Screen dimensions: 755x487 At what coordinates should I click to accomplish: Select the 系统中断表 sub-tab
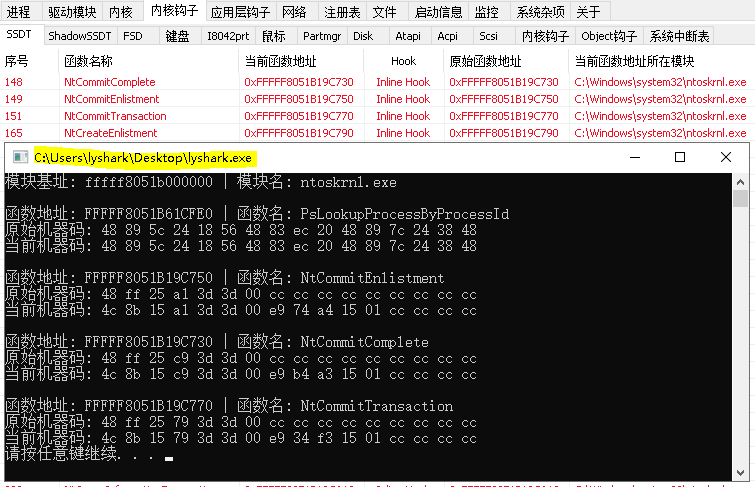pyautogui.click(x=679, y=36)
